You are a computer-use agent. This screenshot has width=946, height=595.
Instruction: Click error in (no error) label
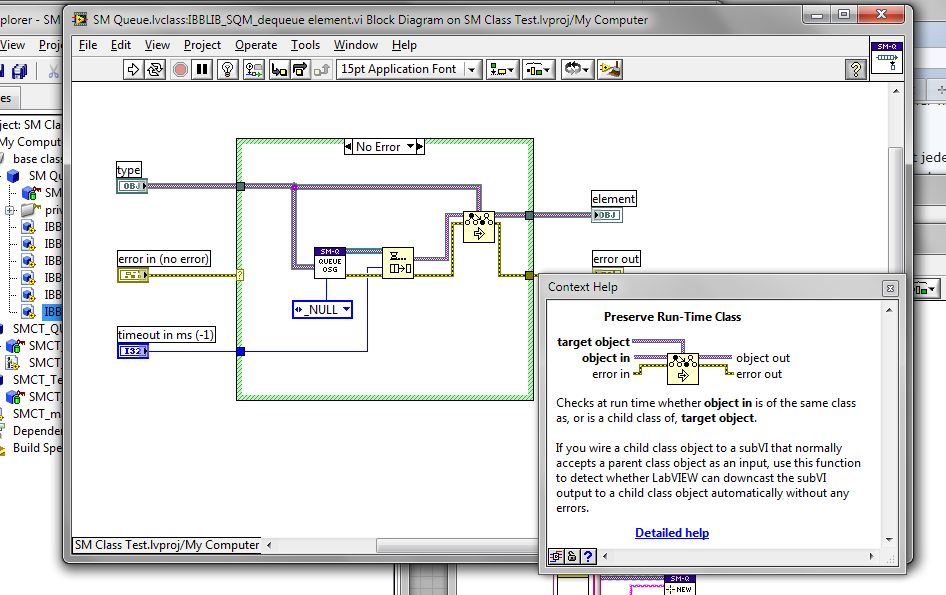click(163, 259)
